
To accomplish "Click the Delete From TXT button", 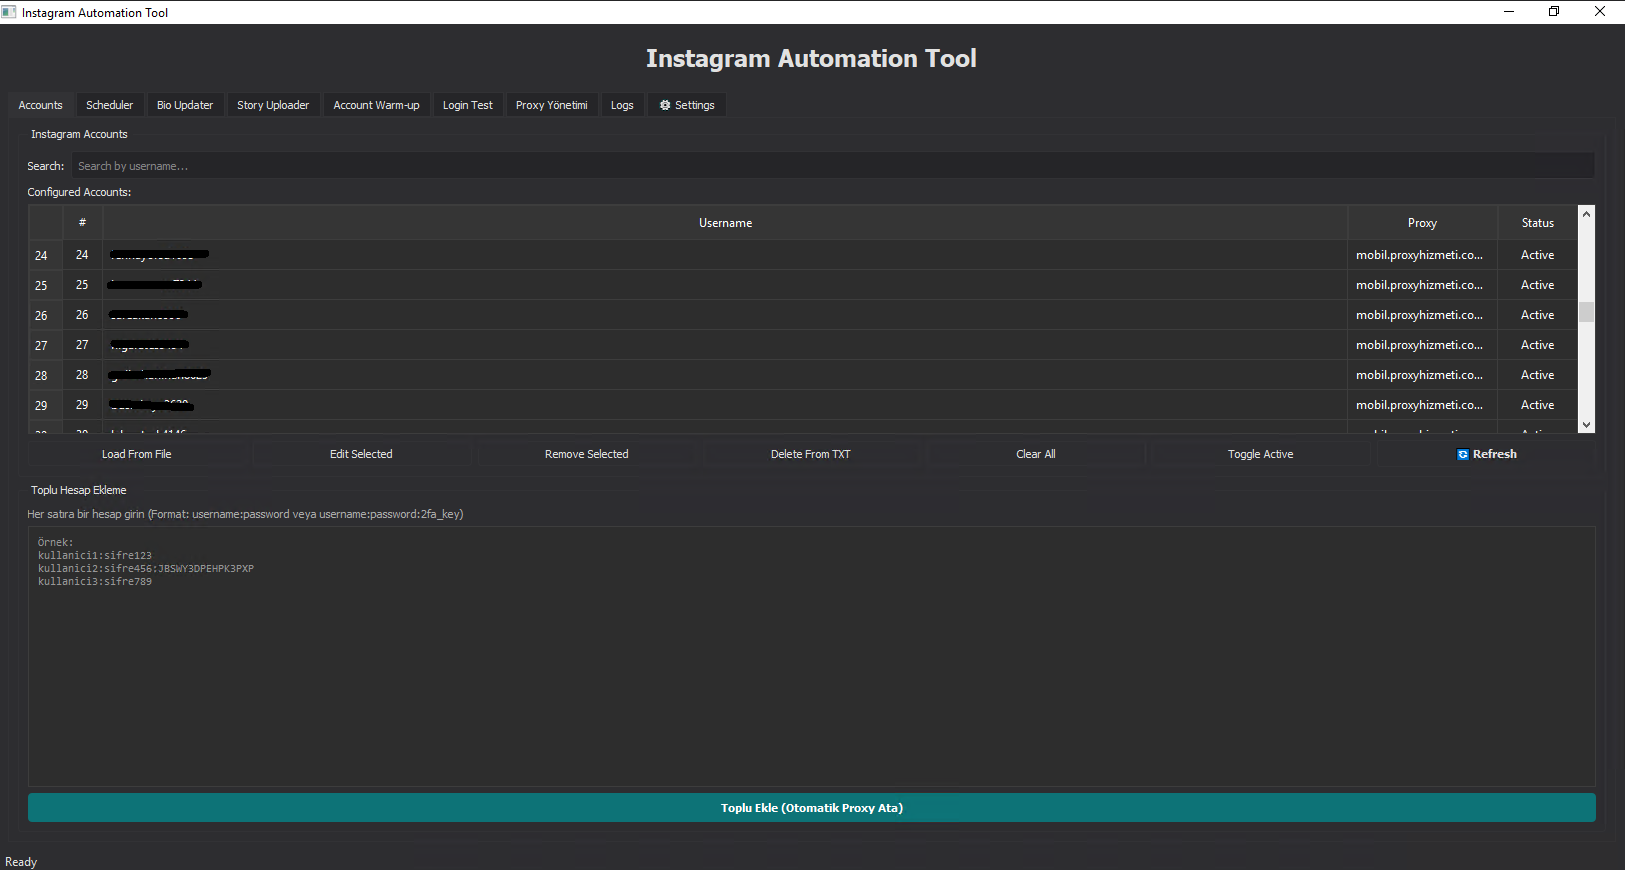I will click(x=811, y=454).
